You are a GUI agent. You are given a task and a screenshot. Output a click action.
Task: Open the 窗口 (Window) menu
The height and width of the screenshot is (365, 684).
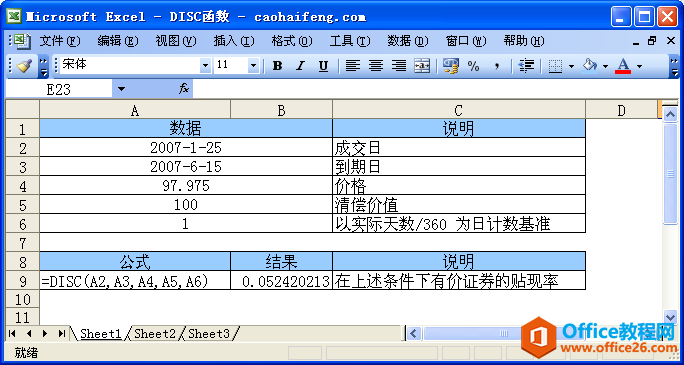[x=466, y=41]
